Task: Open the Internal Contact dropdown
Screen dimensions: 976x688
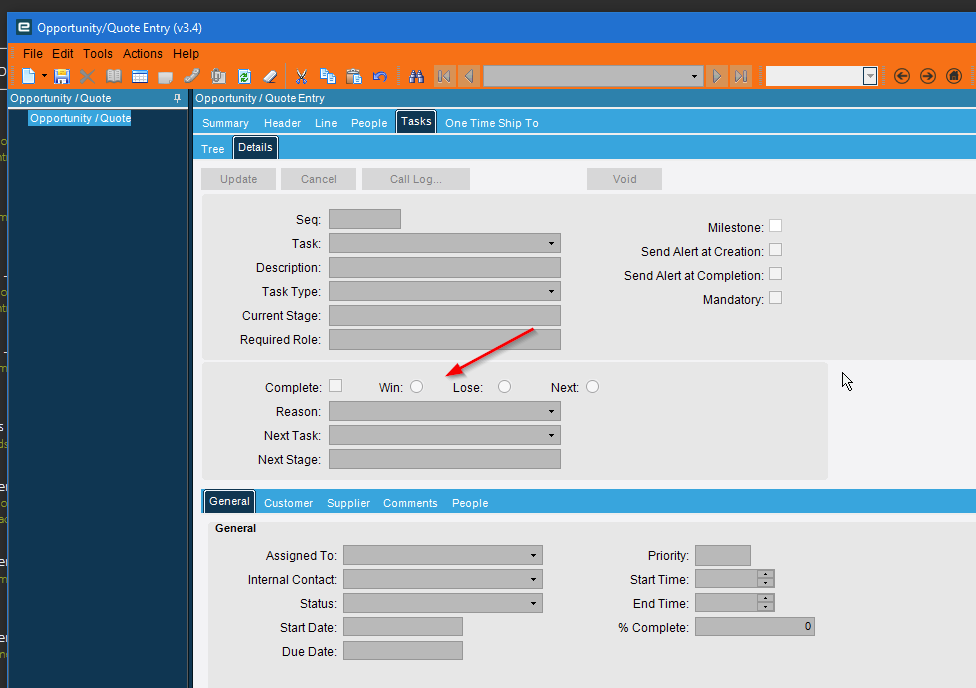Action: pos(533,580)
